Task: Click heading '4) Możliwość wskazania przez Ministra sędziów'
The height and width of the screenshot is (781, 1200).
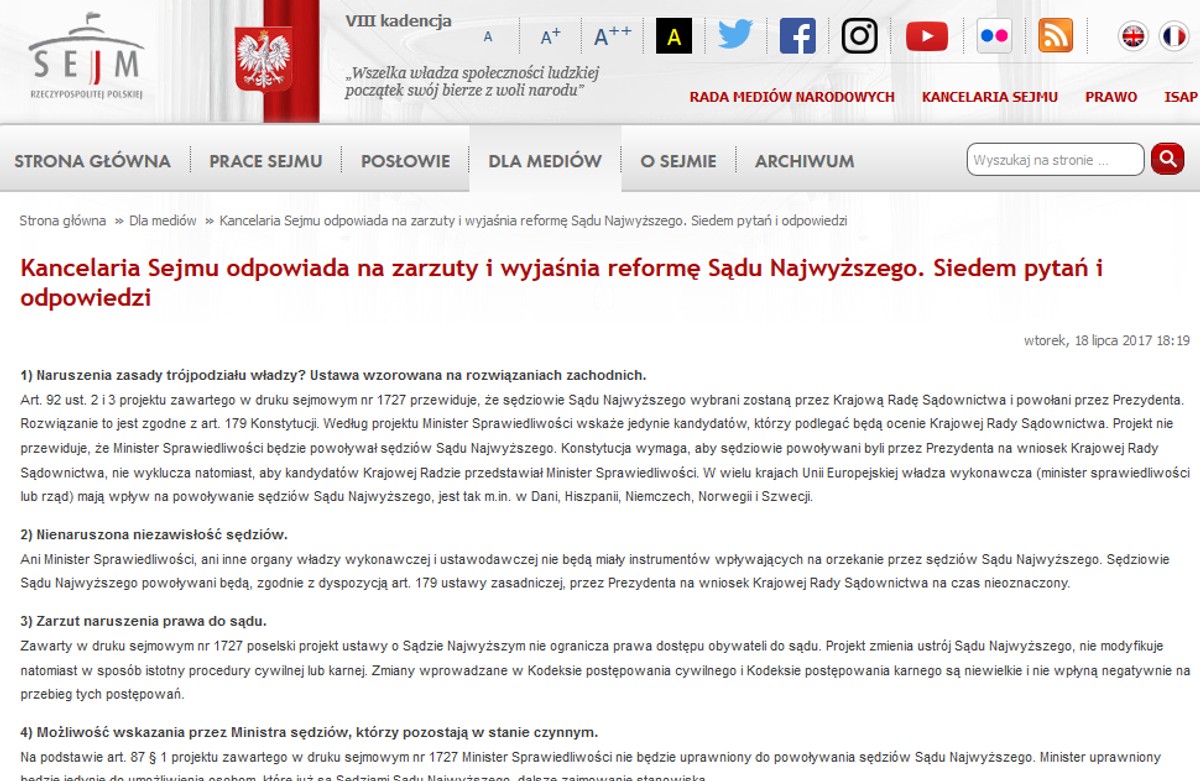Action: 309,732
